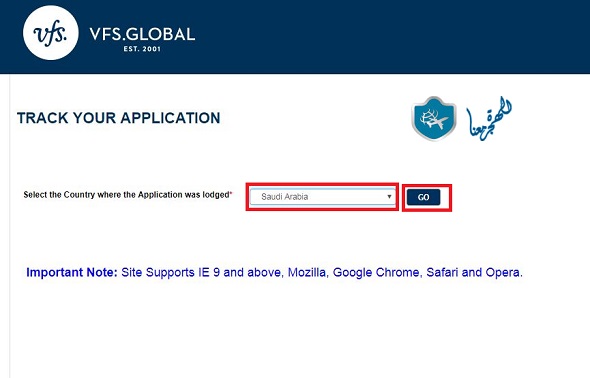This screenshot has width=590, height=378.
Task: Click the blue shield airplane logo
Action: point(434,118)
